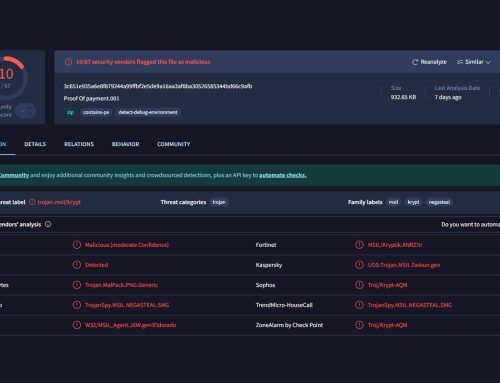
Task: Click the file name Proof Of payment.001
Action: (x=91, y=98)
